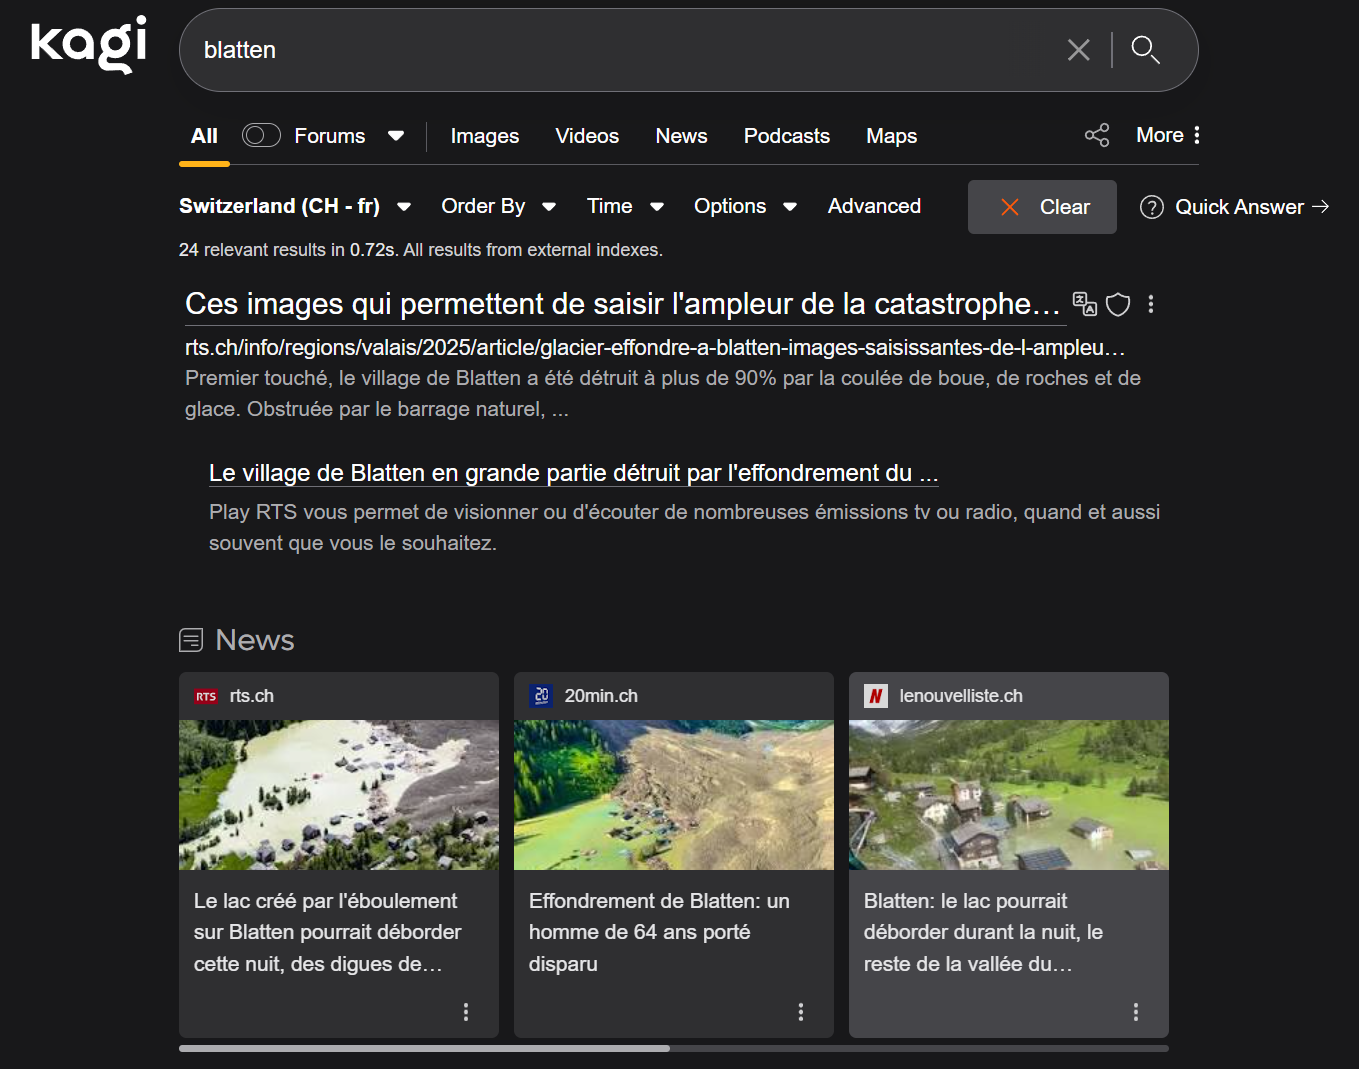This screenshot has width=1359, height=1069.
Task: Switch to the Images tab
Action: point(484,136)
